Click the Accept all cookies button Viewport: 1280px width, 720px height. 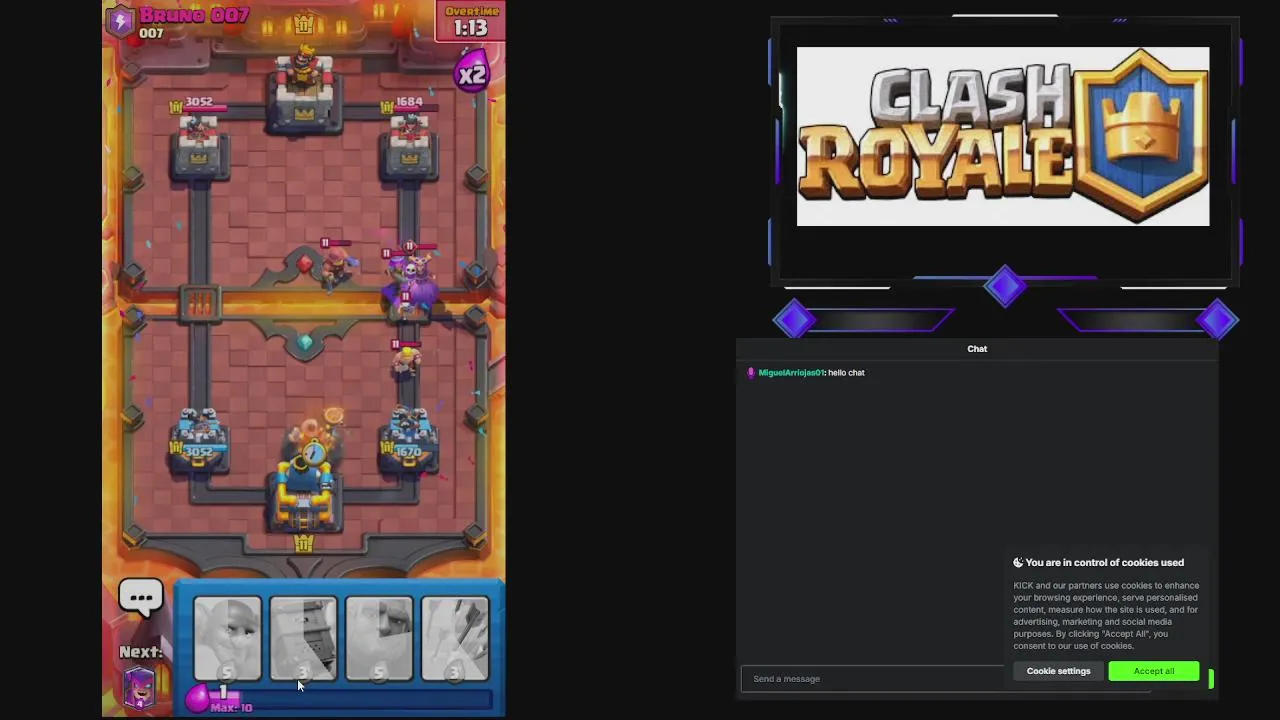click(1154, 671)
